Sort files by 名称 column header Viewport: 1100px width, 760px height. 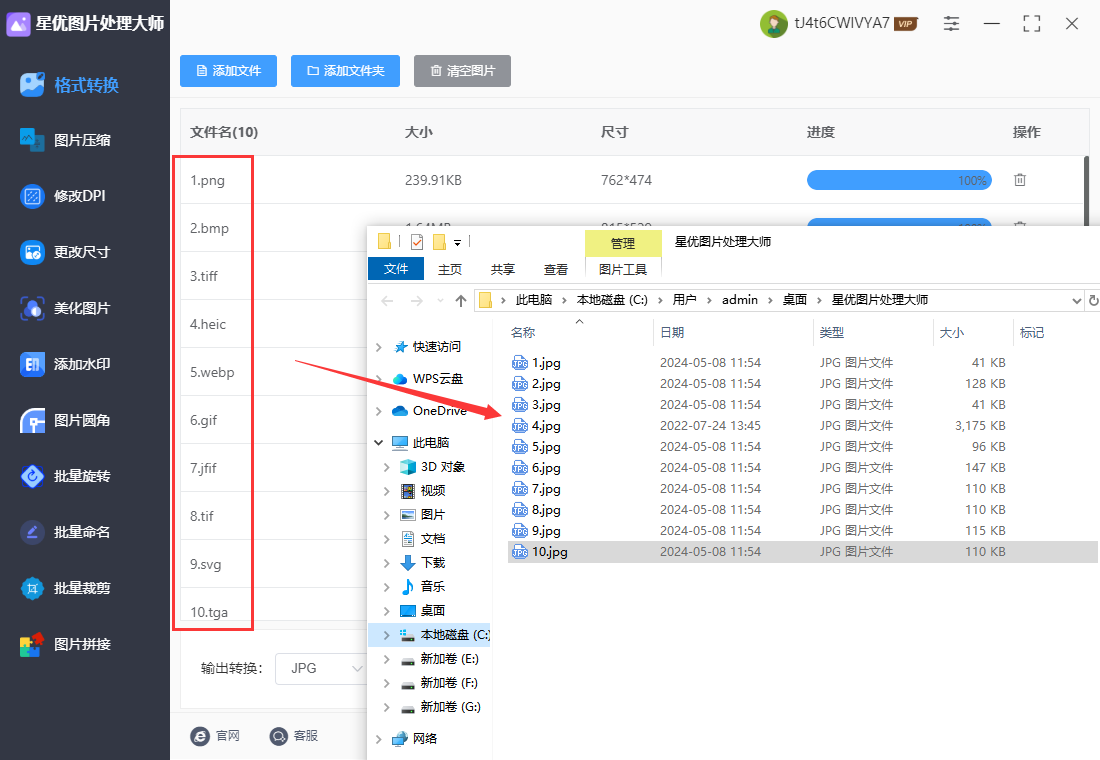(x=523, y=333)
